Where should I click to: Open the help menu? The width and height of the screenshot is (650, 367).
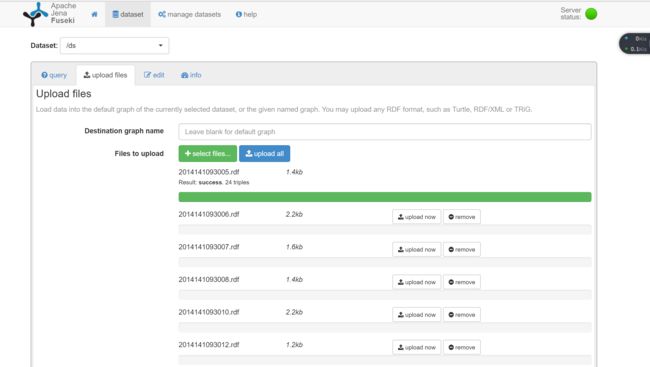pos(246,14)
